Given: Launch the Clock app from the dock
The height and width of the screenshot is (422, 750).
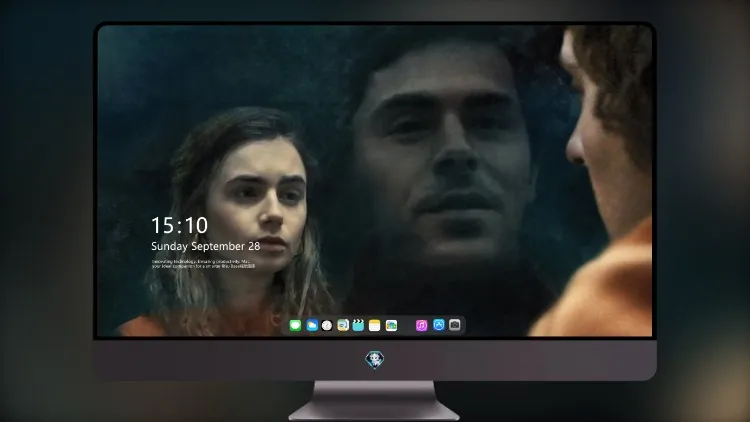Looking at the screenshot, I should [327, 325].
